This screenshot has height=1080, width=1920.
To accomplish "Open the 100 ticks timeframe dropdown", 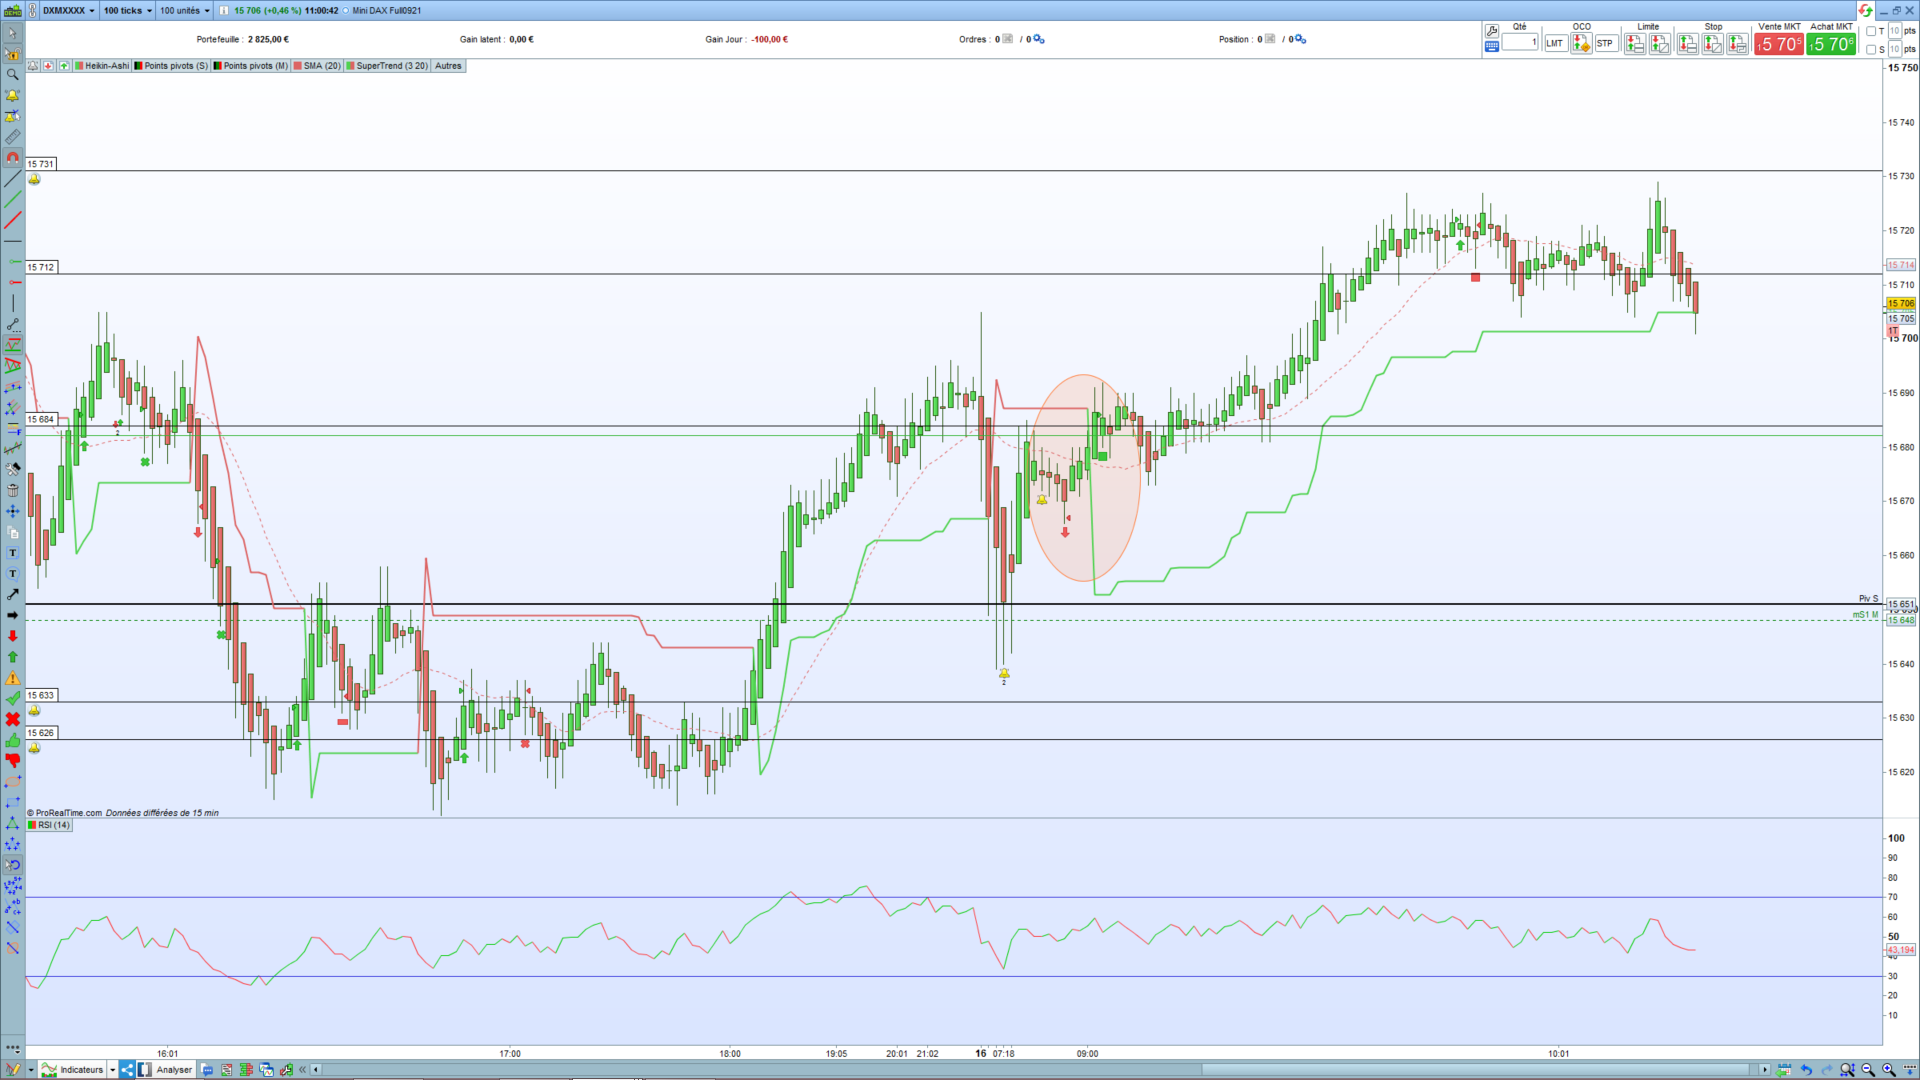I will pos(127,10).
